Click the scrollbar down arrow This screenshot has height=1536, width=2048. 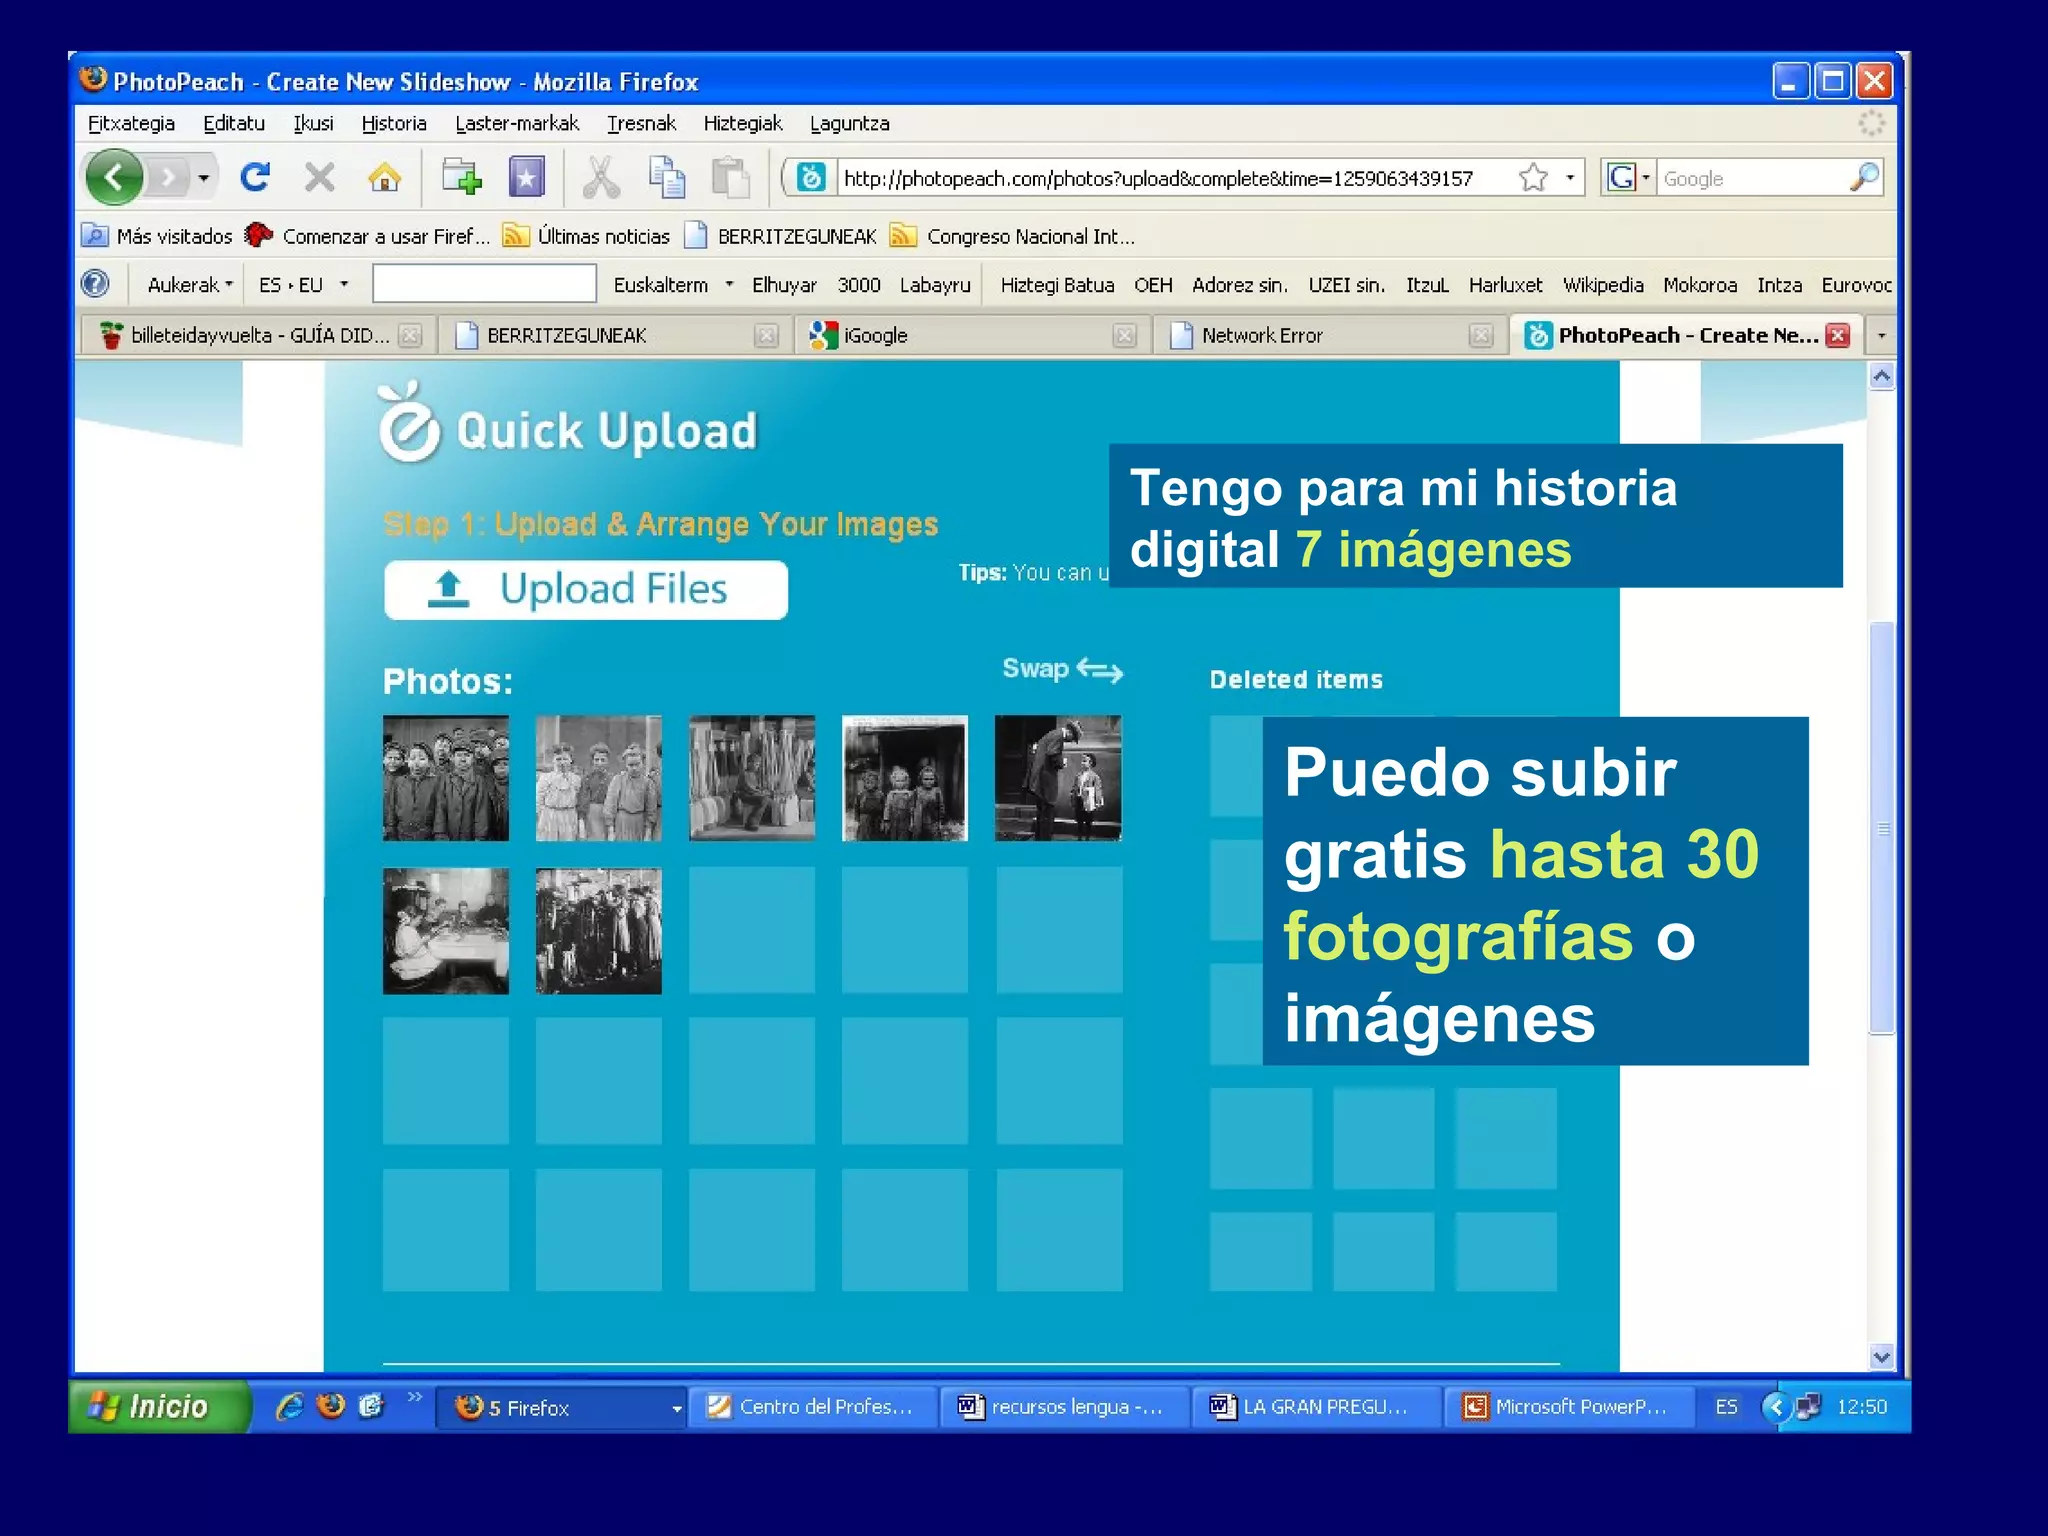pos(1882,1357)
